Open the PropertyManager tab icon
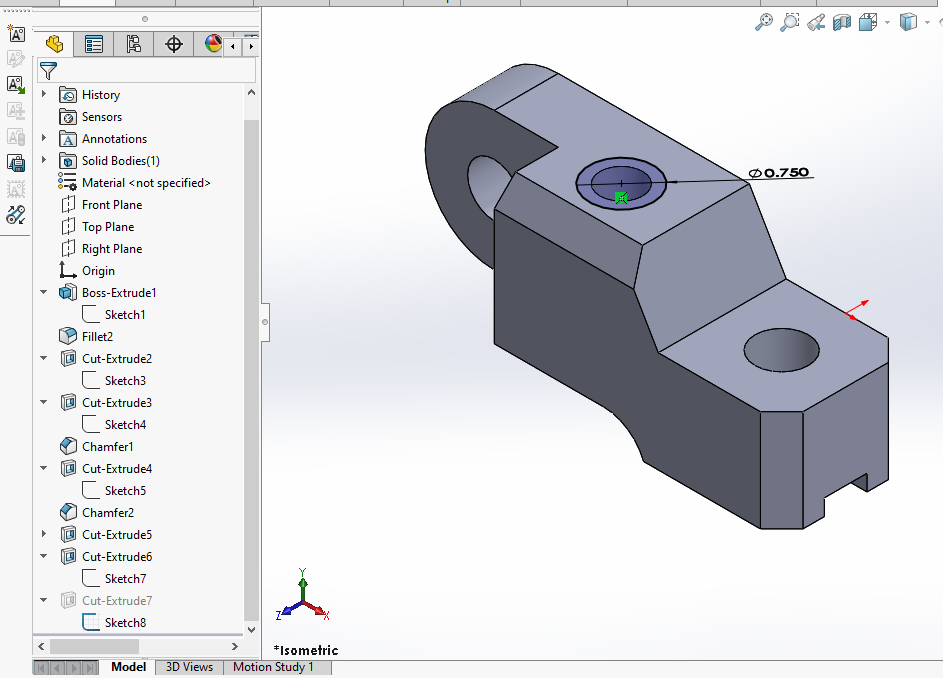Viewport: 943px width, 678px height. pyautogui.click(x=94, y=44)
